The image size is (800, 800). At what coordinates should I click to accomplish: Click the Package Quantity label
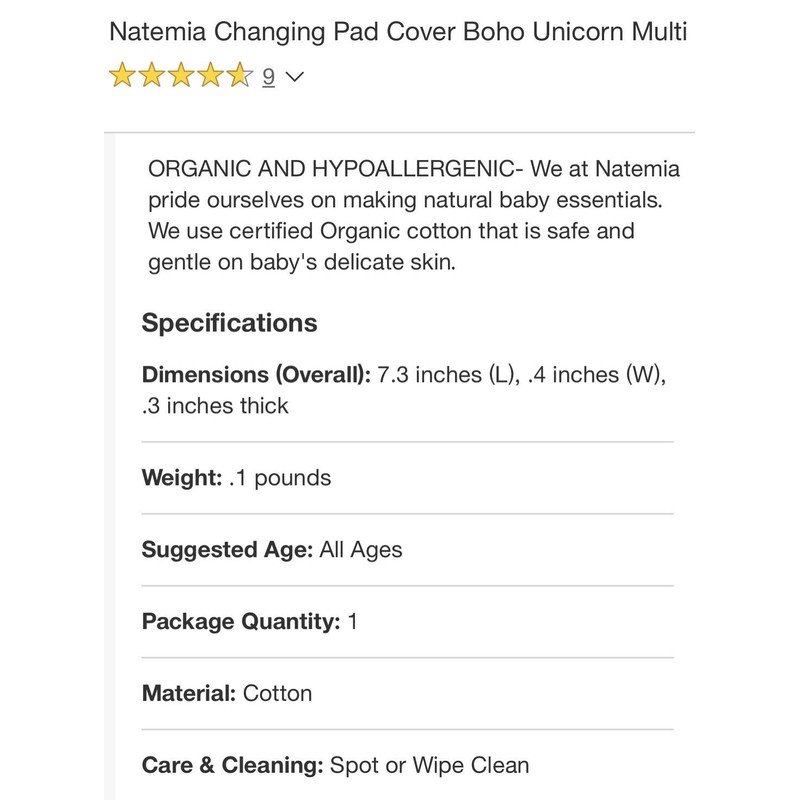coord(240,621)
